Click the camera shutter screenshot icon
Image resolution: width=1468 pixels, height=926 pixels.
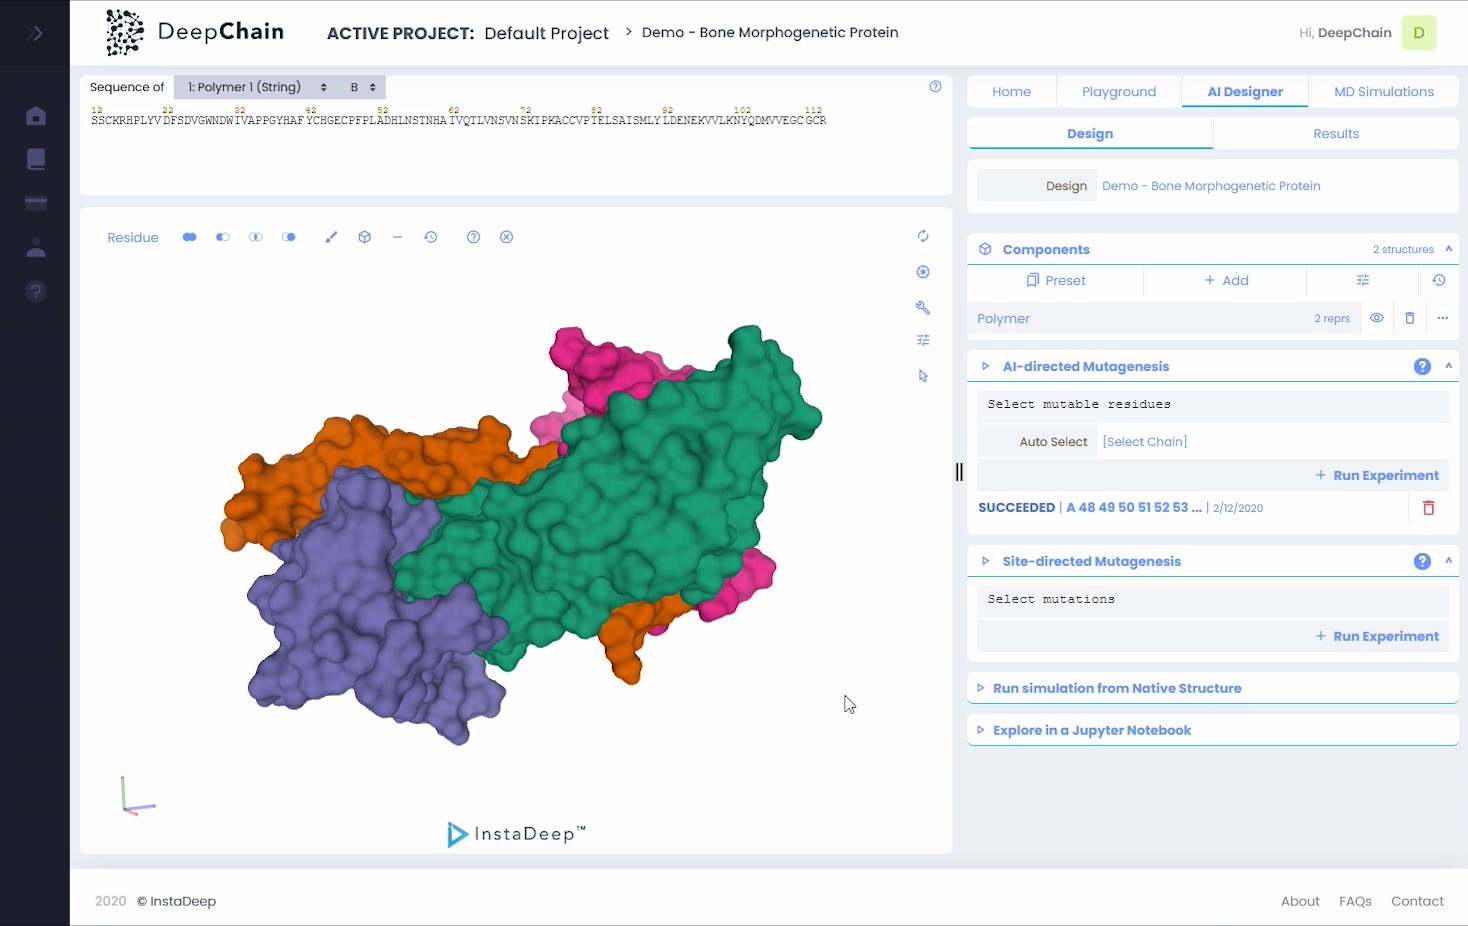pos(923,272)
